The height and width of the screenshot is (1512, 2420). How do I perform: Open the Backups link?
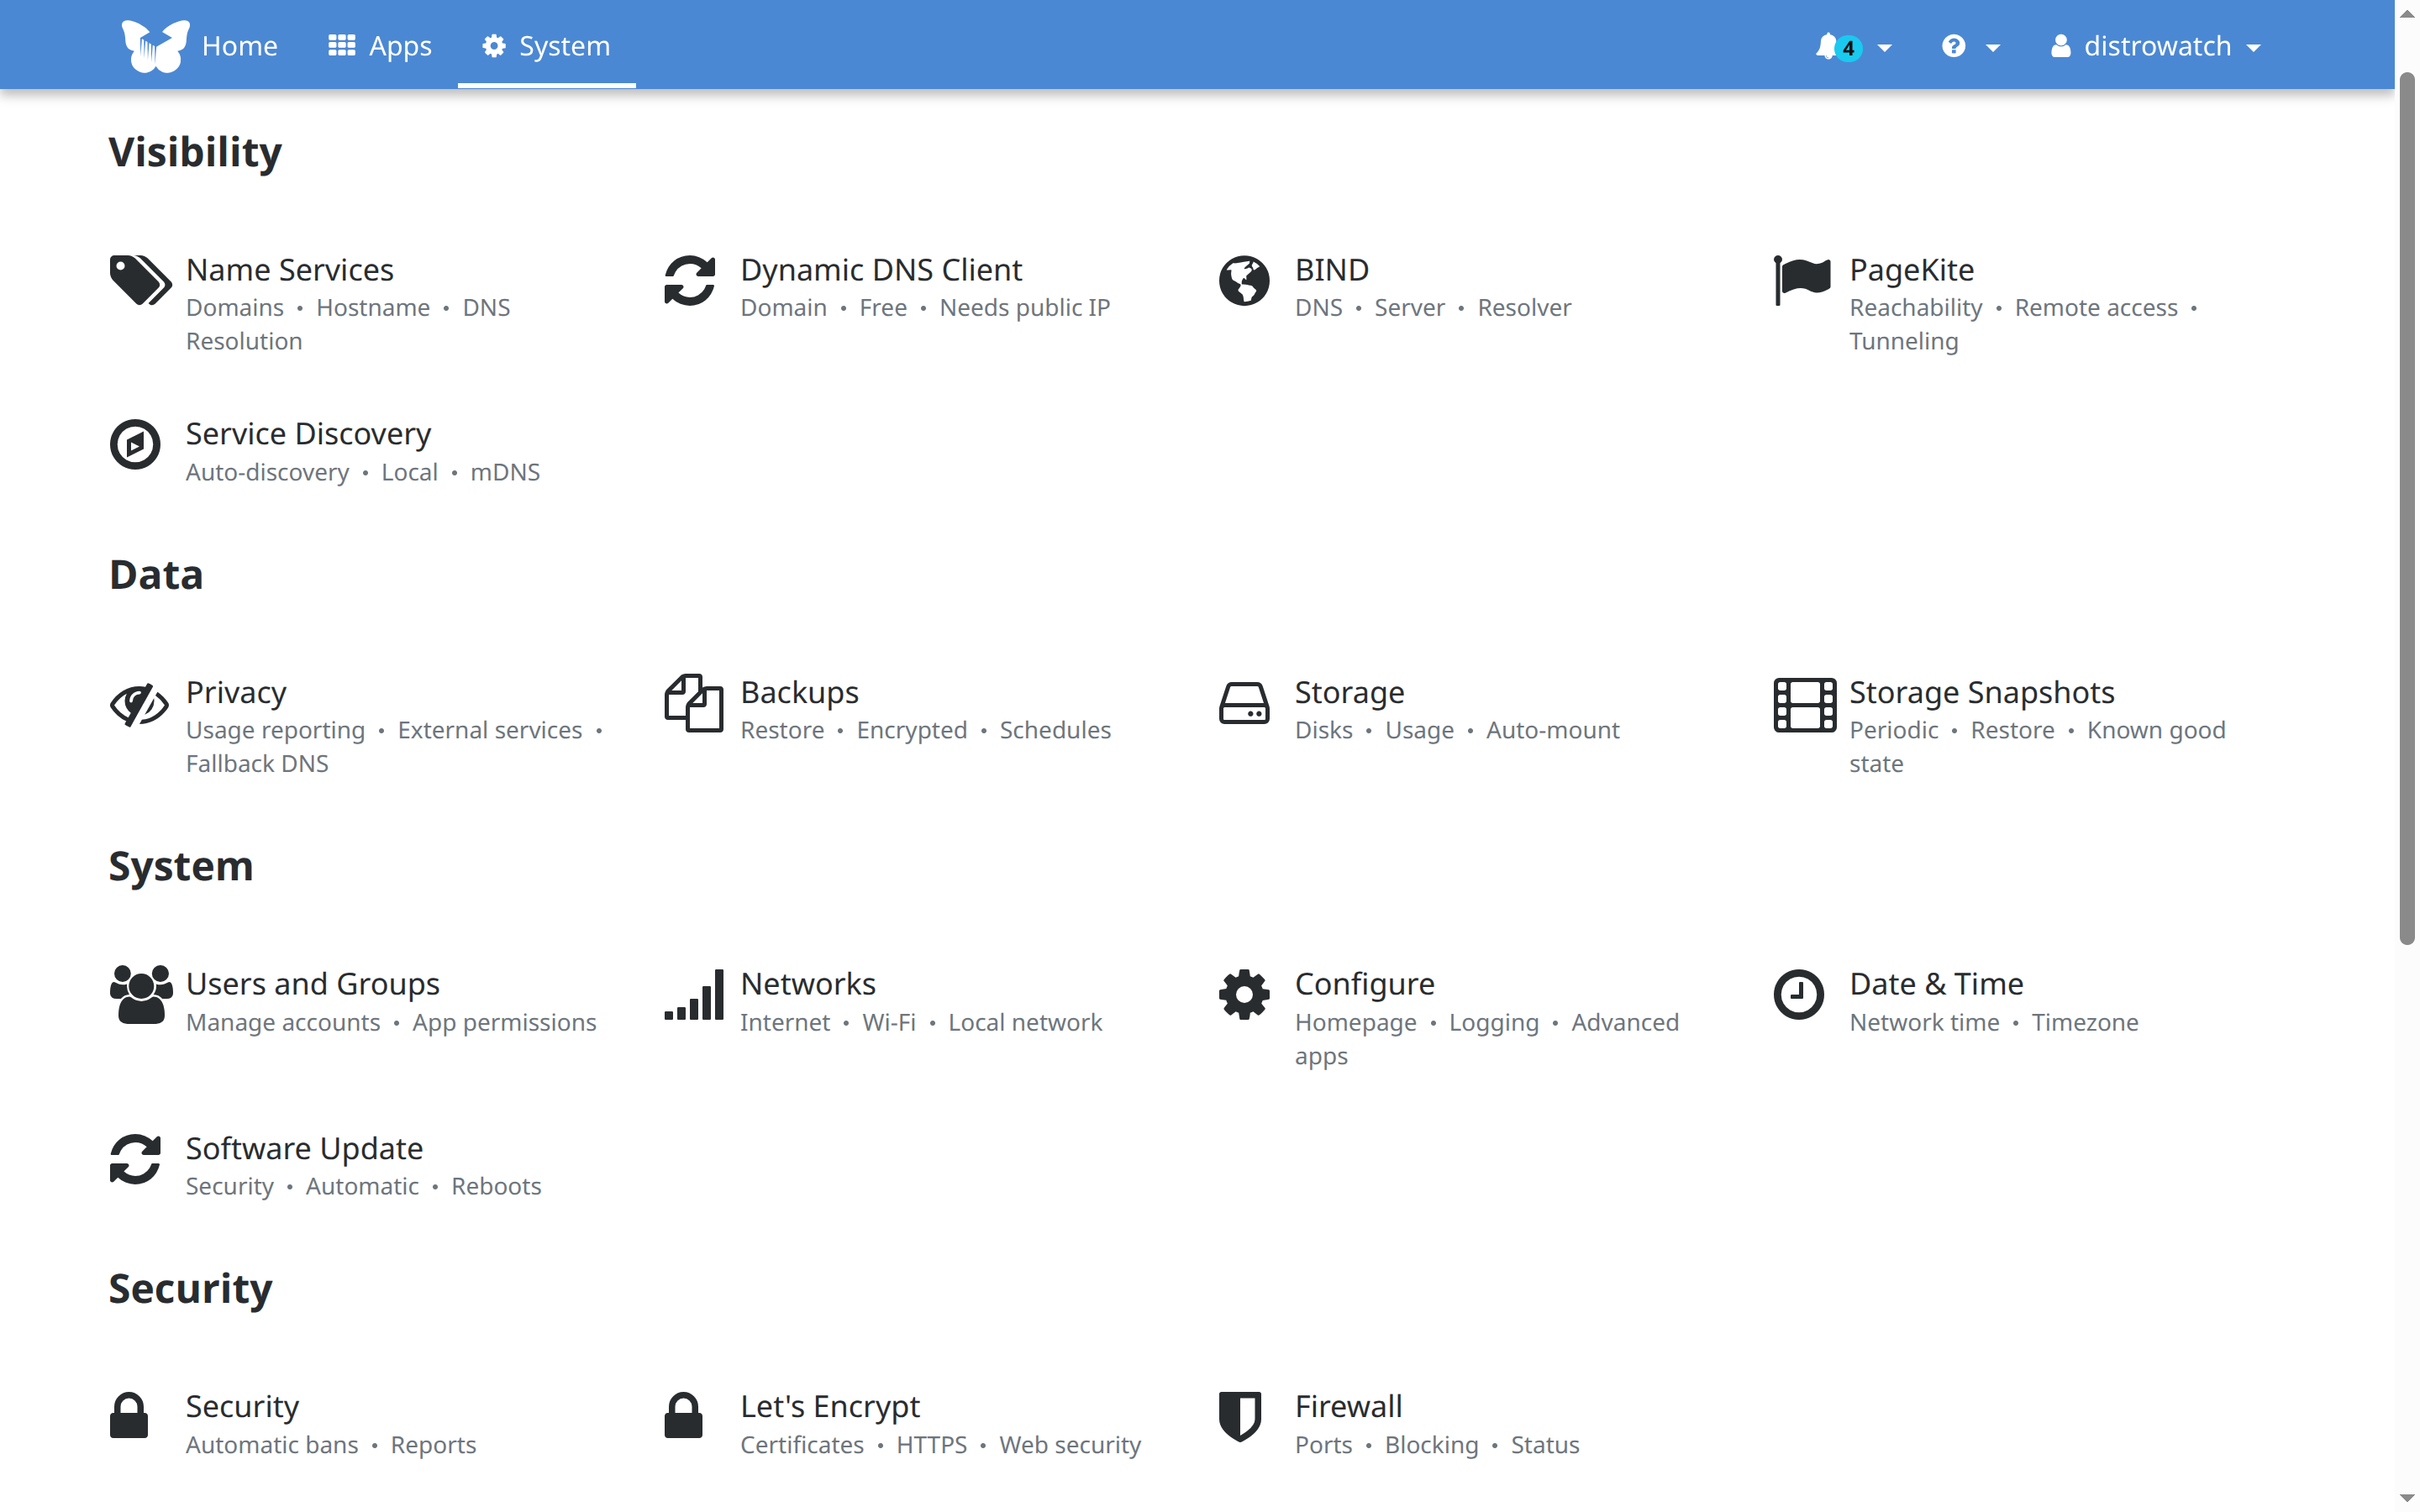click(x=799, y=692)
